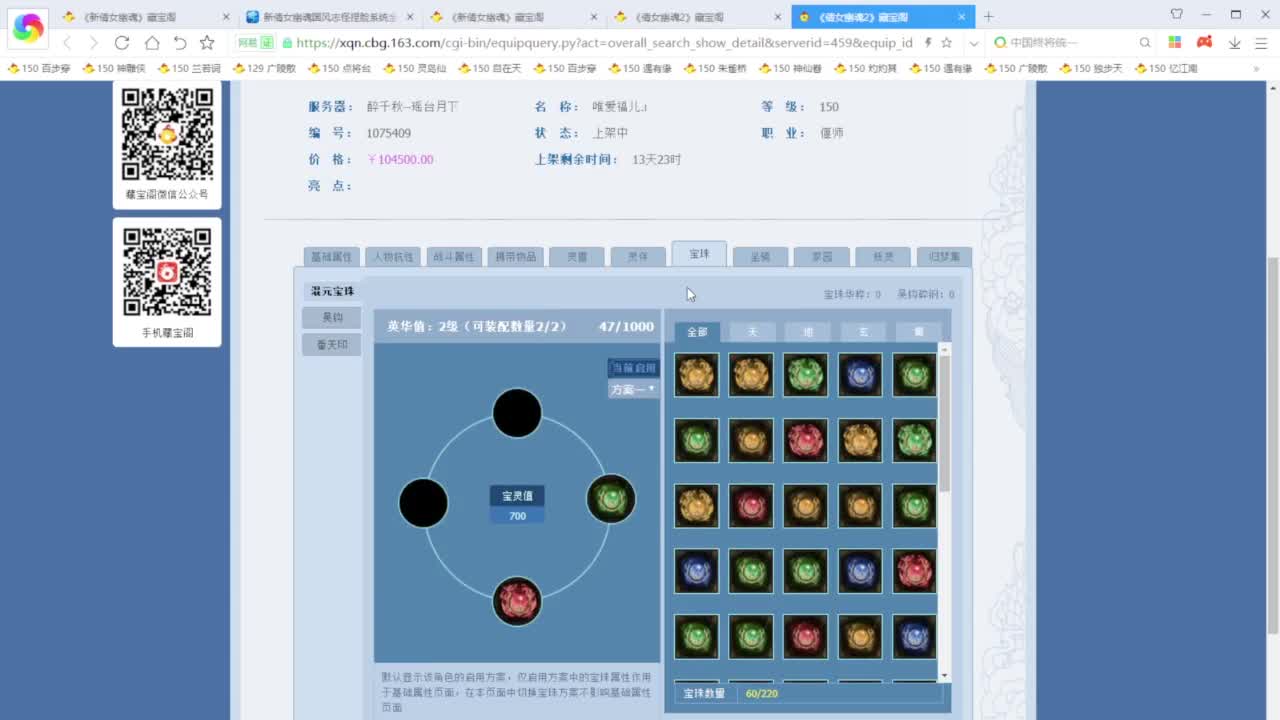Click the home icon in the browser toolbar

(151, 43)
